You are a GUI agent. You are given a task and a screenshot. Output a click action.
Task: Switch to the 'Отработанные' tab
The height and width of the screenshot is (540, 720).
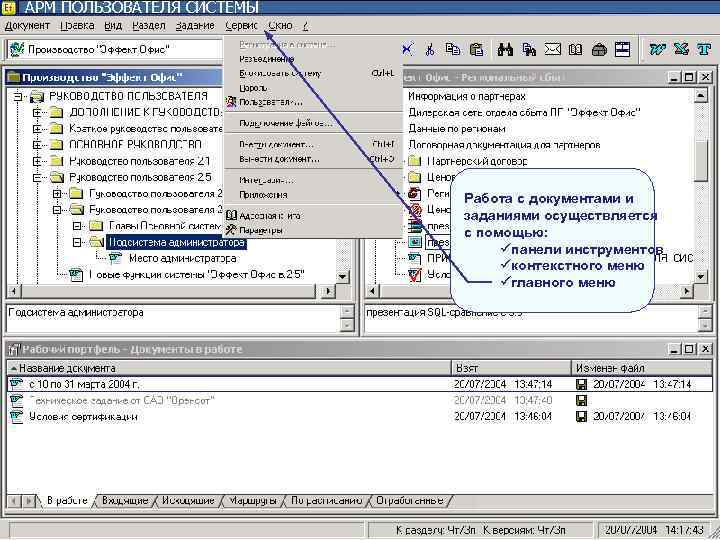[x=410, y=501]
